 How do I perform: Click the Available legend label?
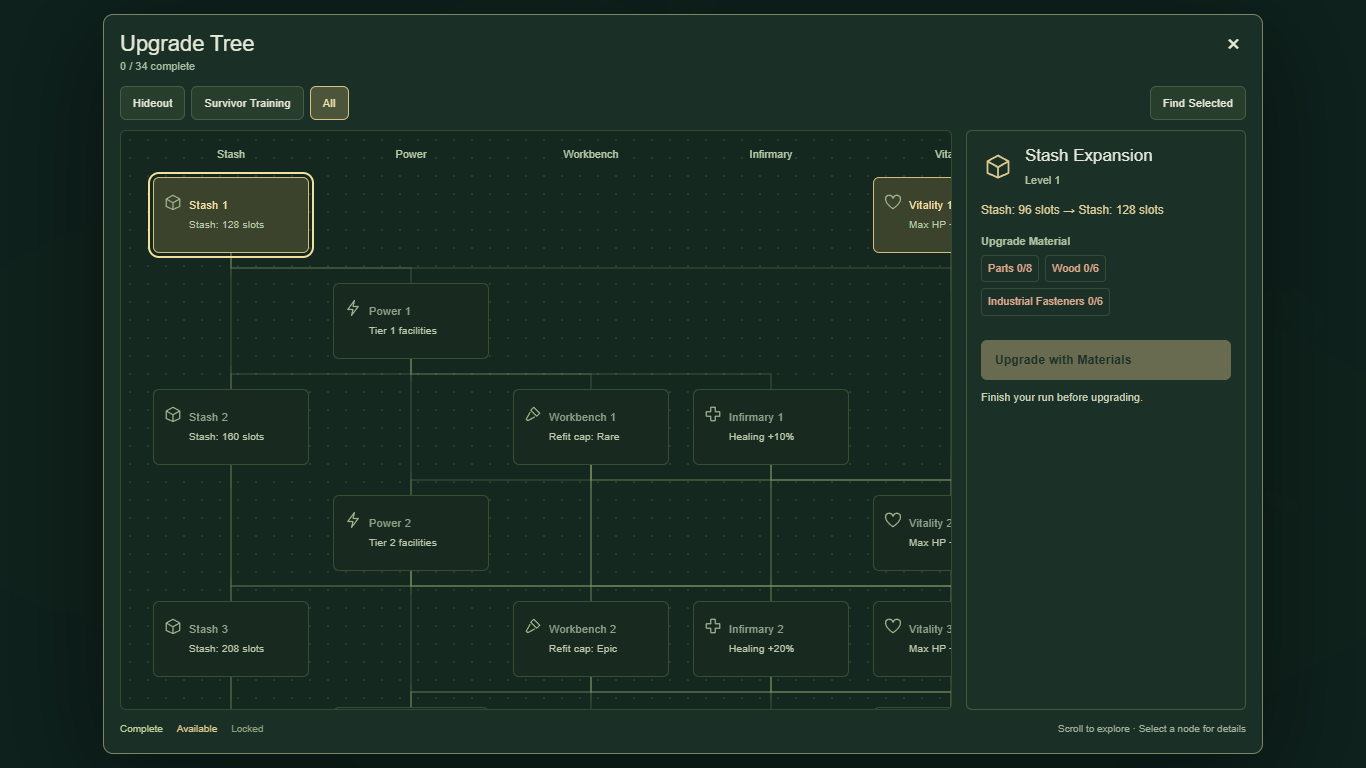point(197,729)
